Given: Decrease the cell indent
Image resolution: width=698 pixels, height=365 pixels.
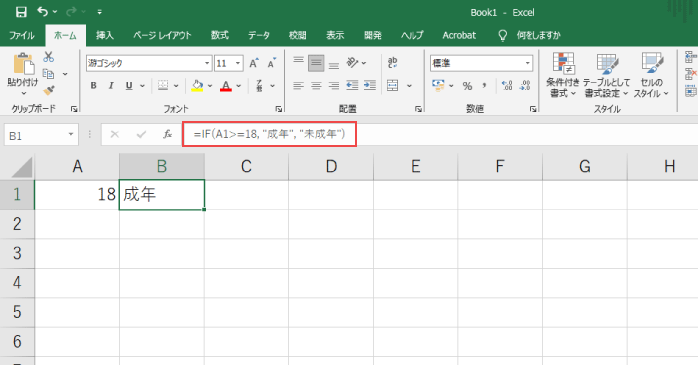Looking at the screenshot, I should [x=352, y=85].
